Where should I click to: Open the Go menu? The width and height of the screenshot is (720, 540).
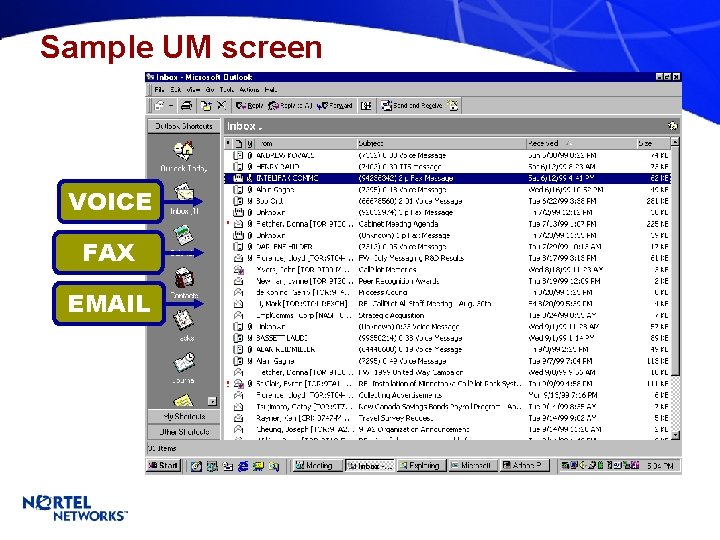tap(210, 90)
